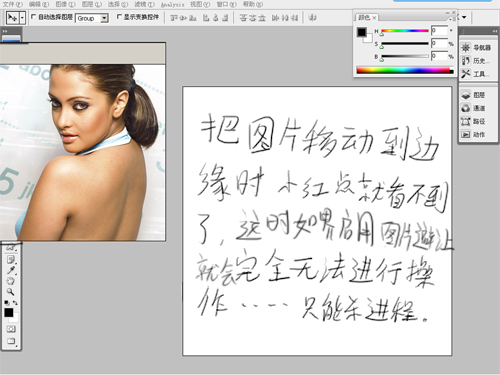This screenshot has width=500, height=375.
Task: Toggle Quick Mask mode icon
Action: pos(11,329)
